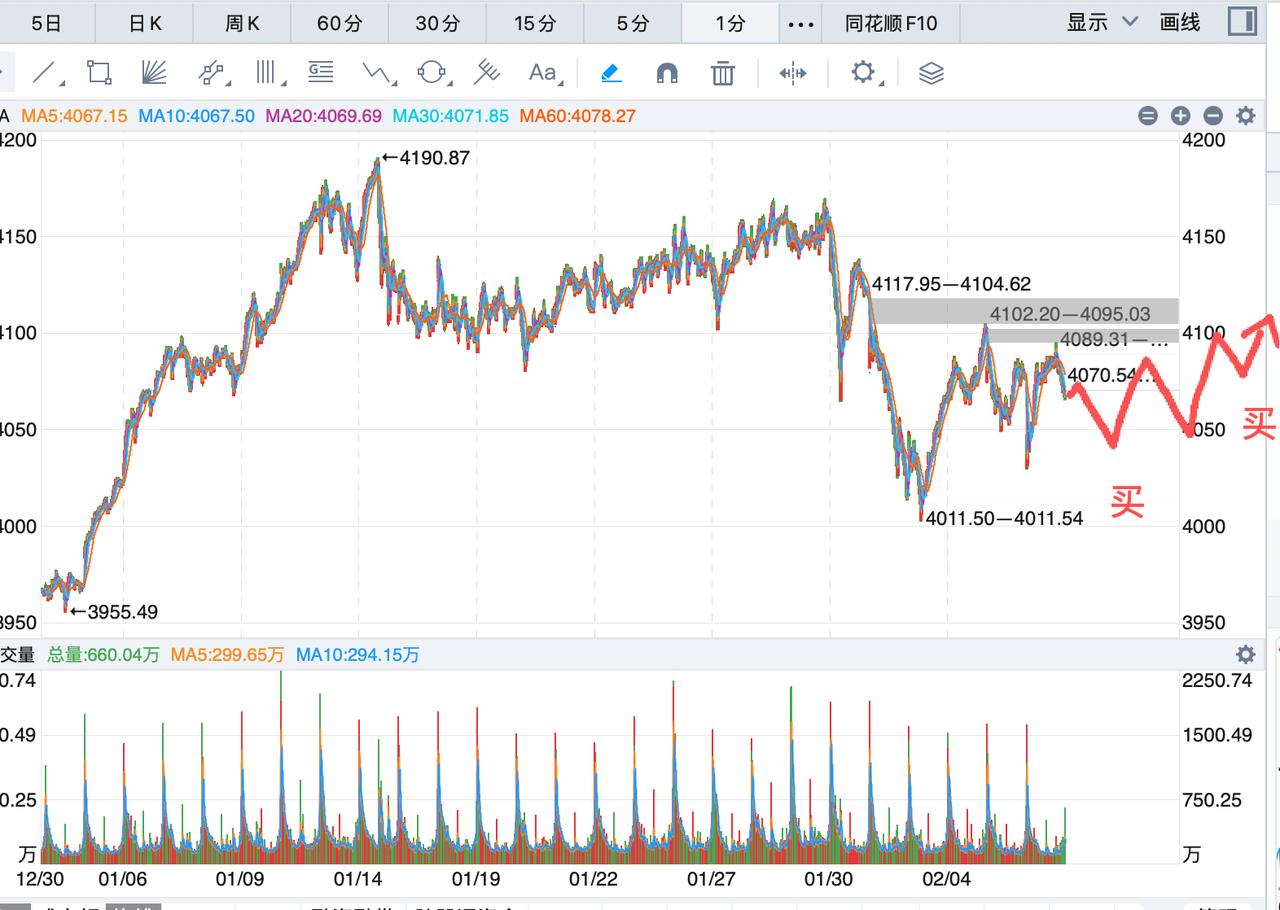The image size is (1280, 910).
Task: Click the 4102.20—4095.03 gap label
Action: click(1070, 315)
